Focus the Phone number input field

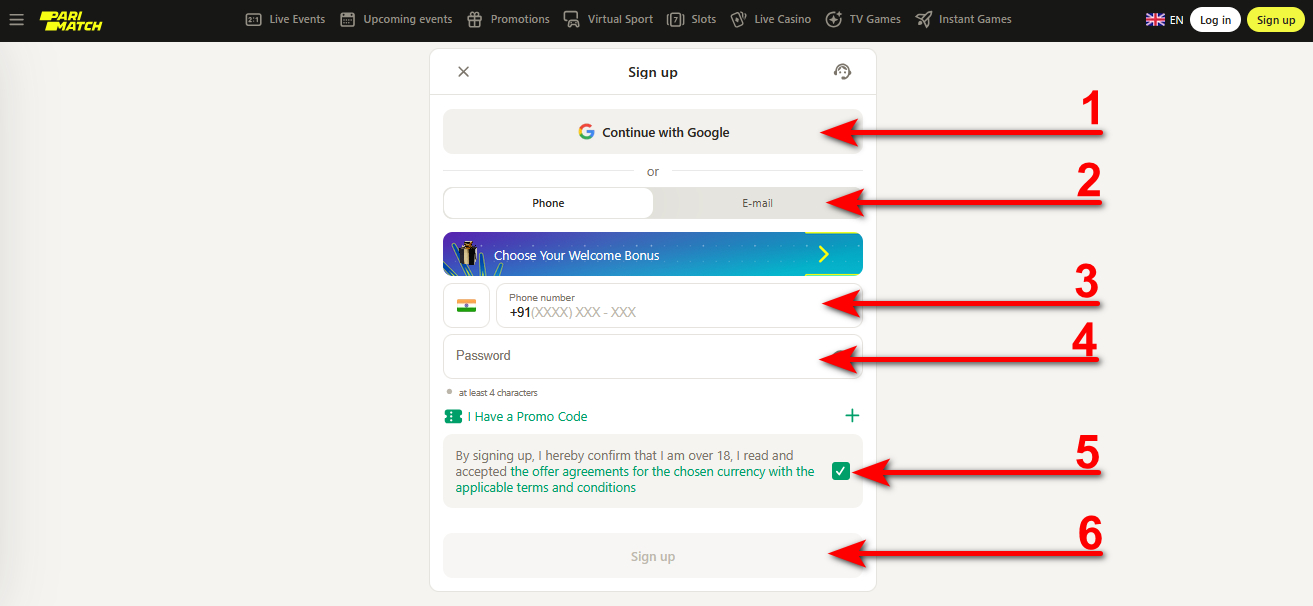point(679,306)
